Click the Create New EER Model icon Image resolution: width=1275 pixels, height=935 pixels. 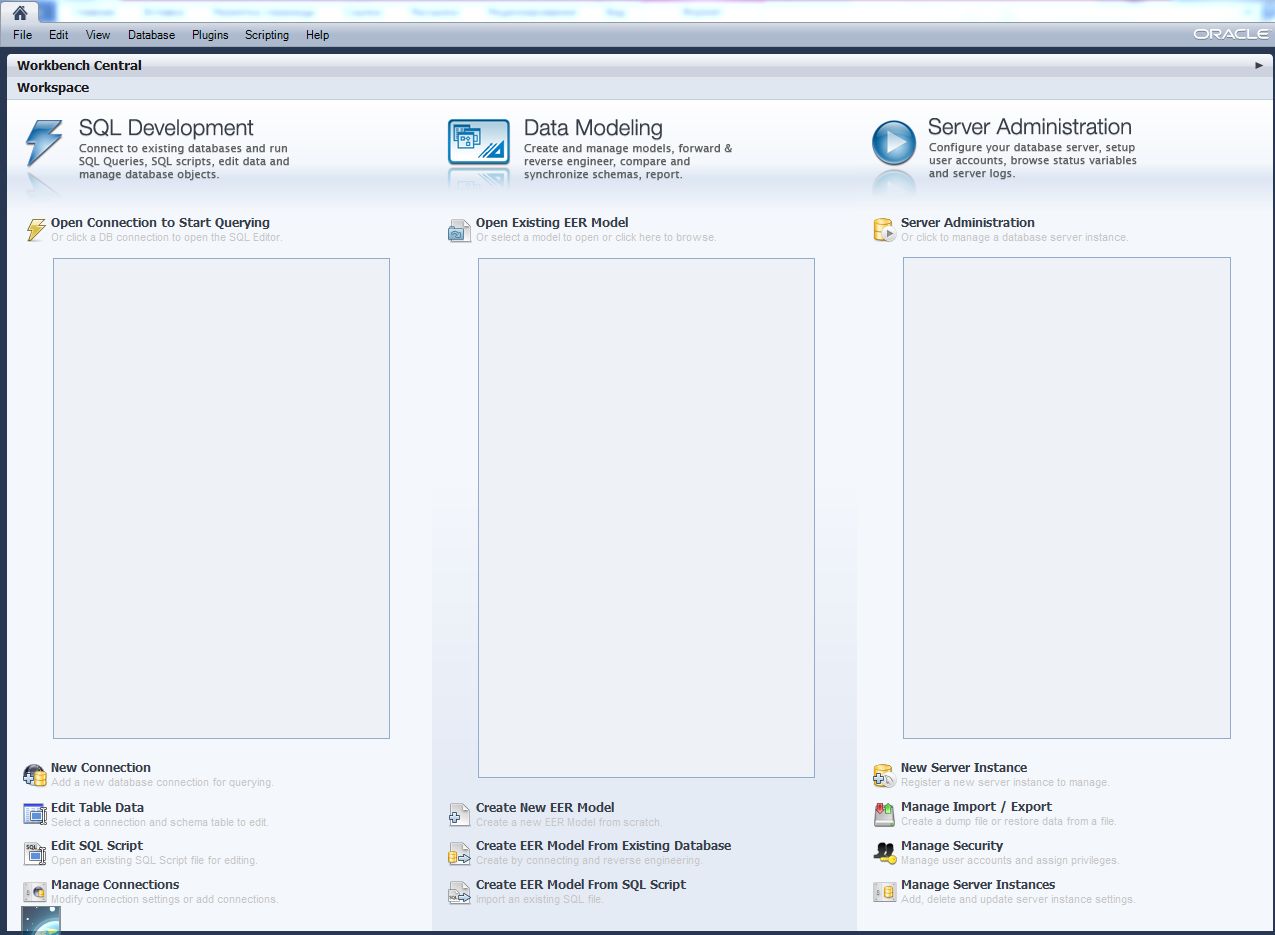459,815
